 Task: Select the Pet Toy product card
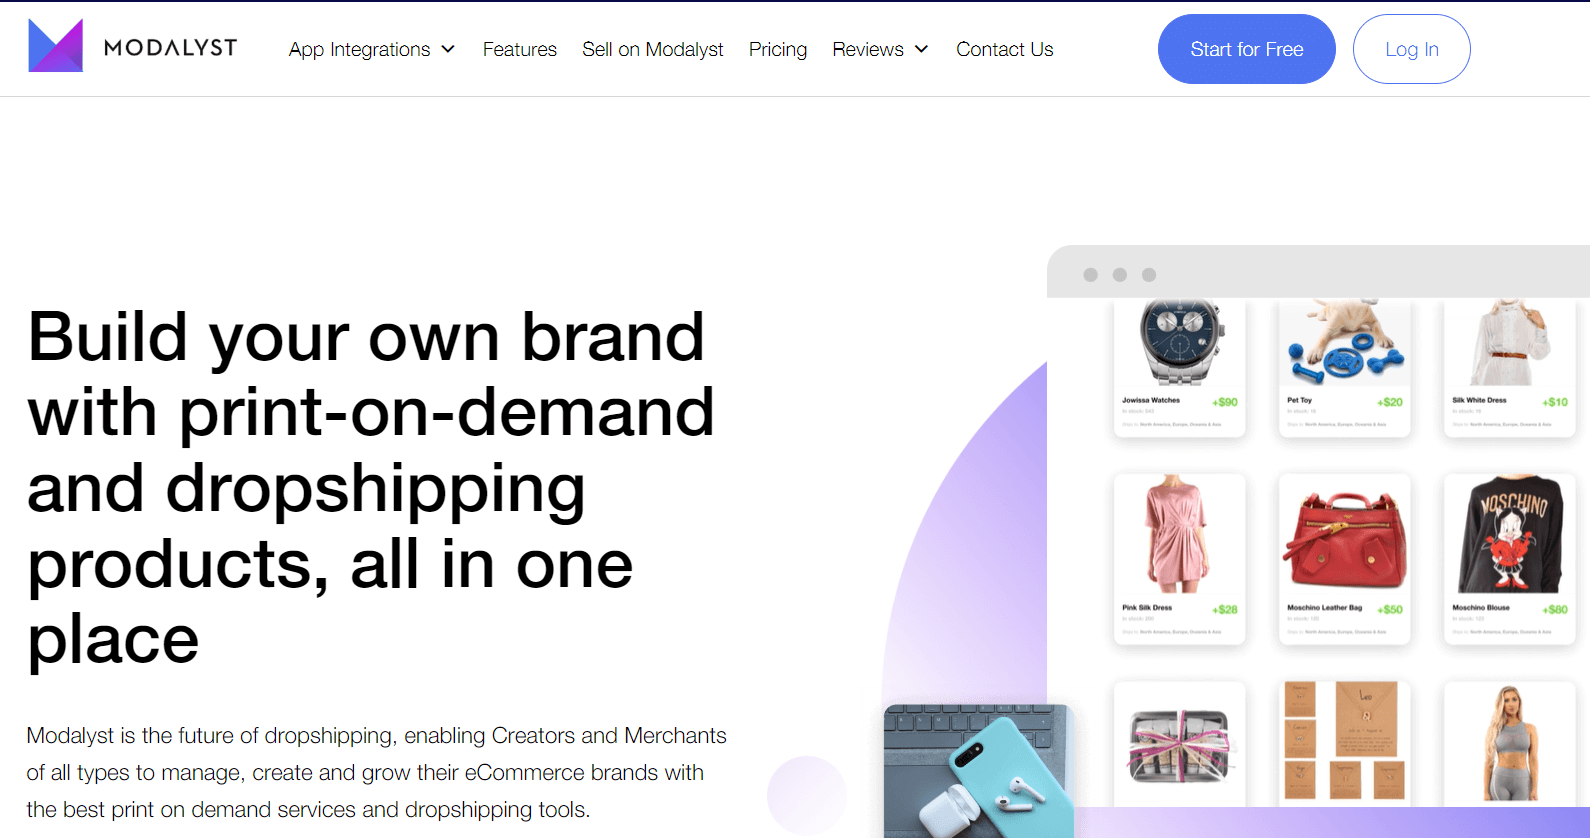click(x=1344, y=368)
